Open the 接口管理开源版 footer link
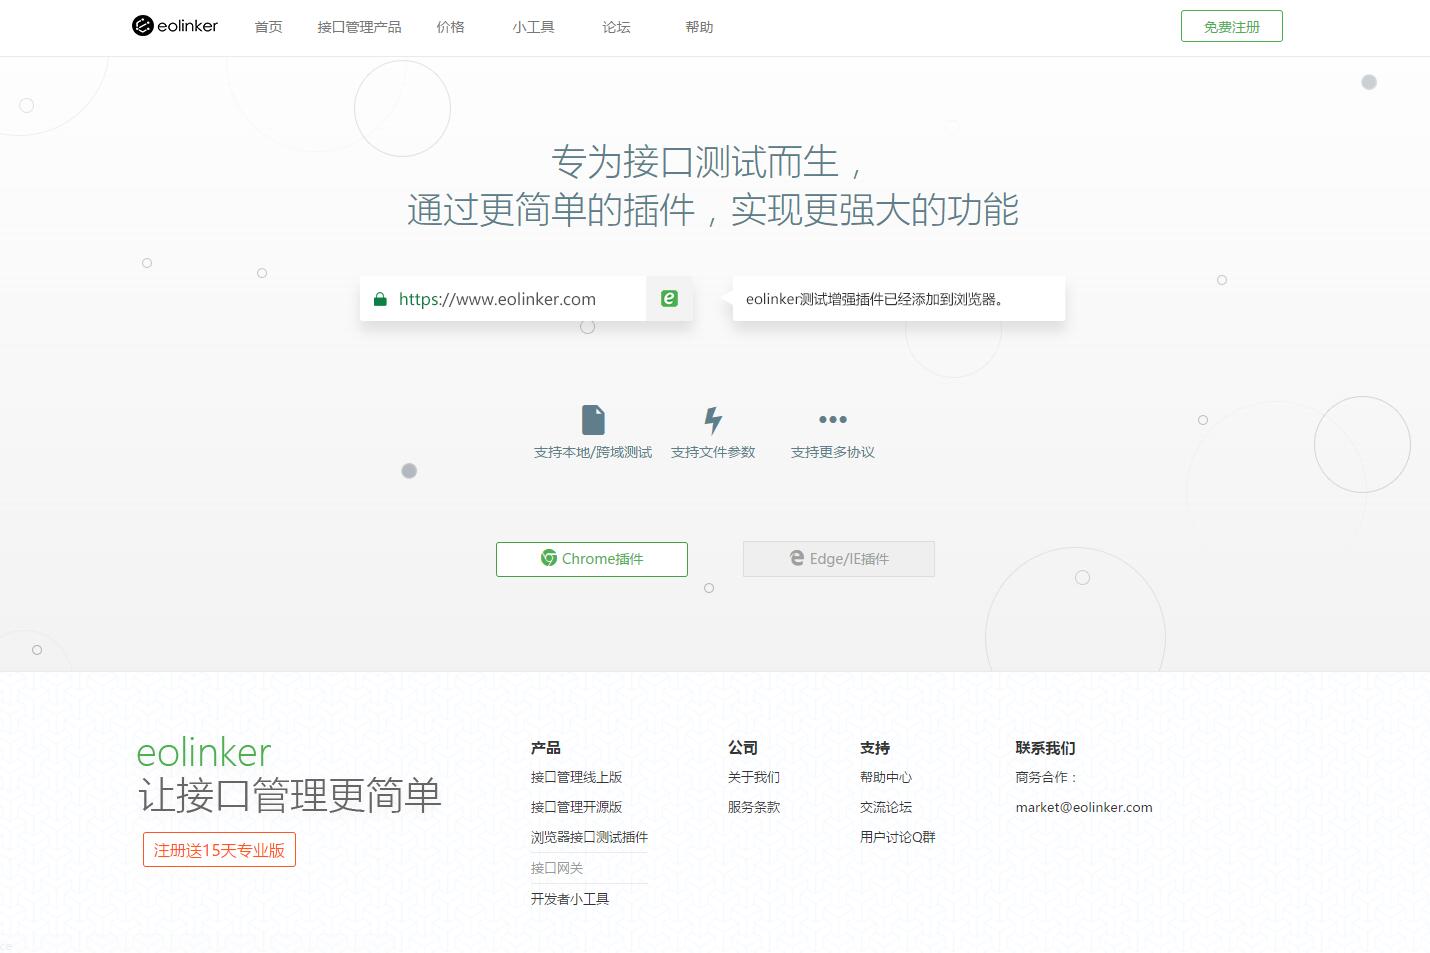The image size is (1430, 953). (x=576, y=807)
